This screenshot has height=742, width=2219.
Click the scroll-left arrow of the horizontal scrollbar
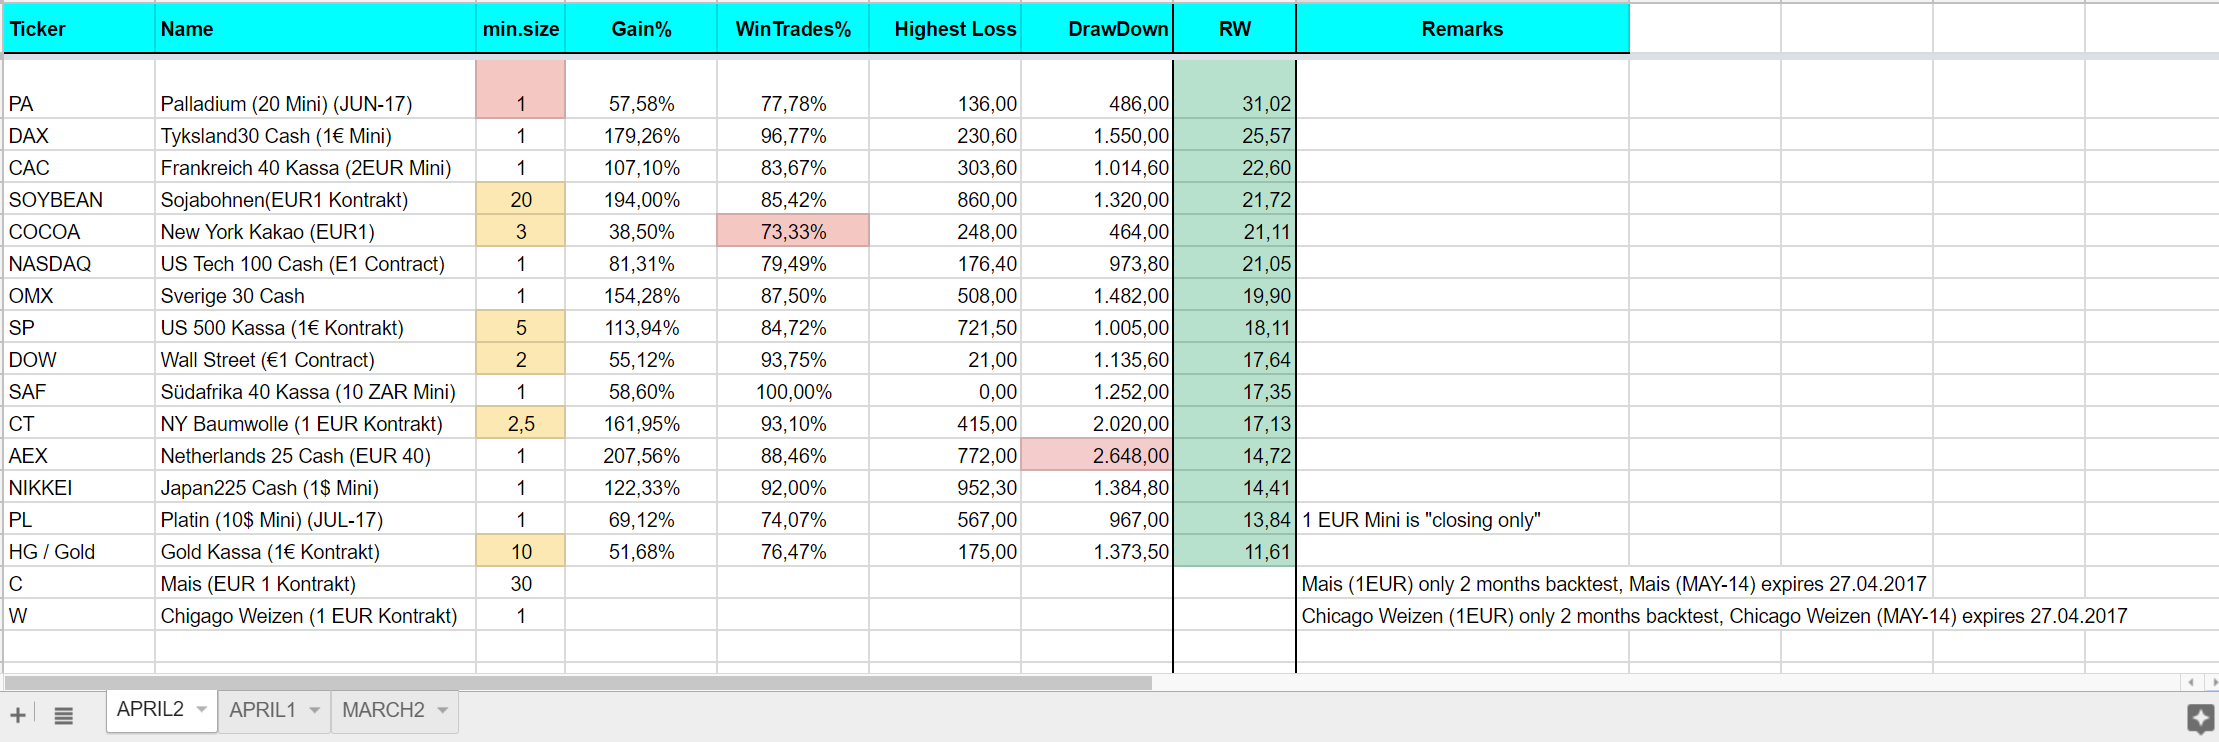pos(2190,682)
